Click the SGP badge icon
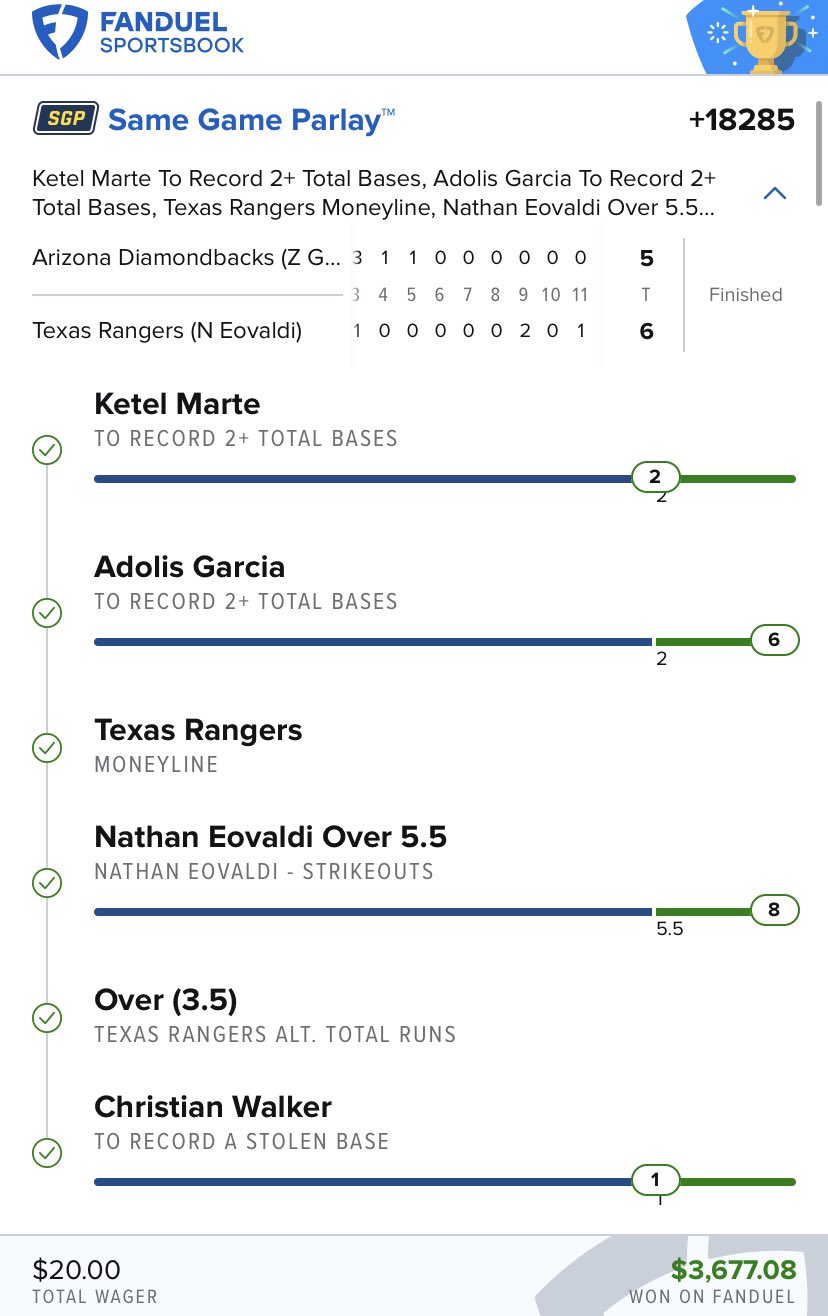The height and width of the screenshot is (1316, 828). pyautogui.click(x=65, y=120)
